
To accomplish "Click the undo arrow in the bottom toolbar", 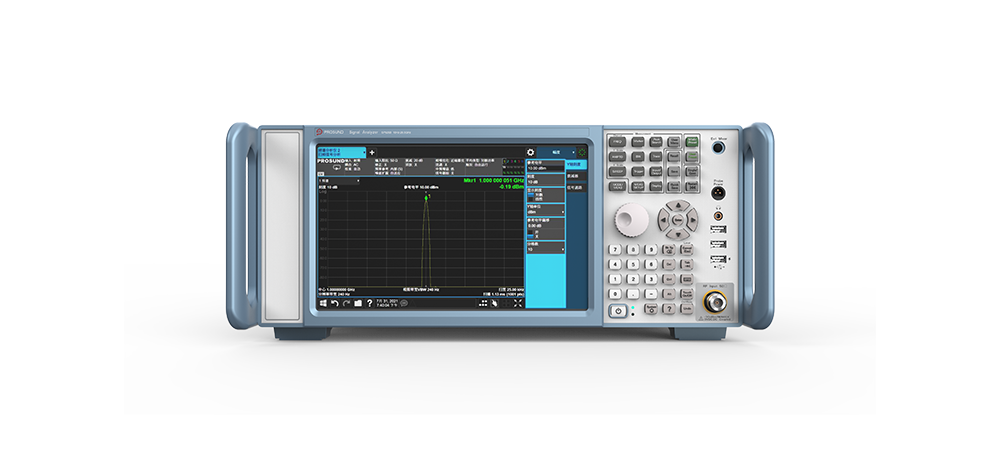I will pos(334,302).
